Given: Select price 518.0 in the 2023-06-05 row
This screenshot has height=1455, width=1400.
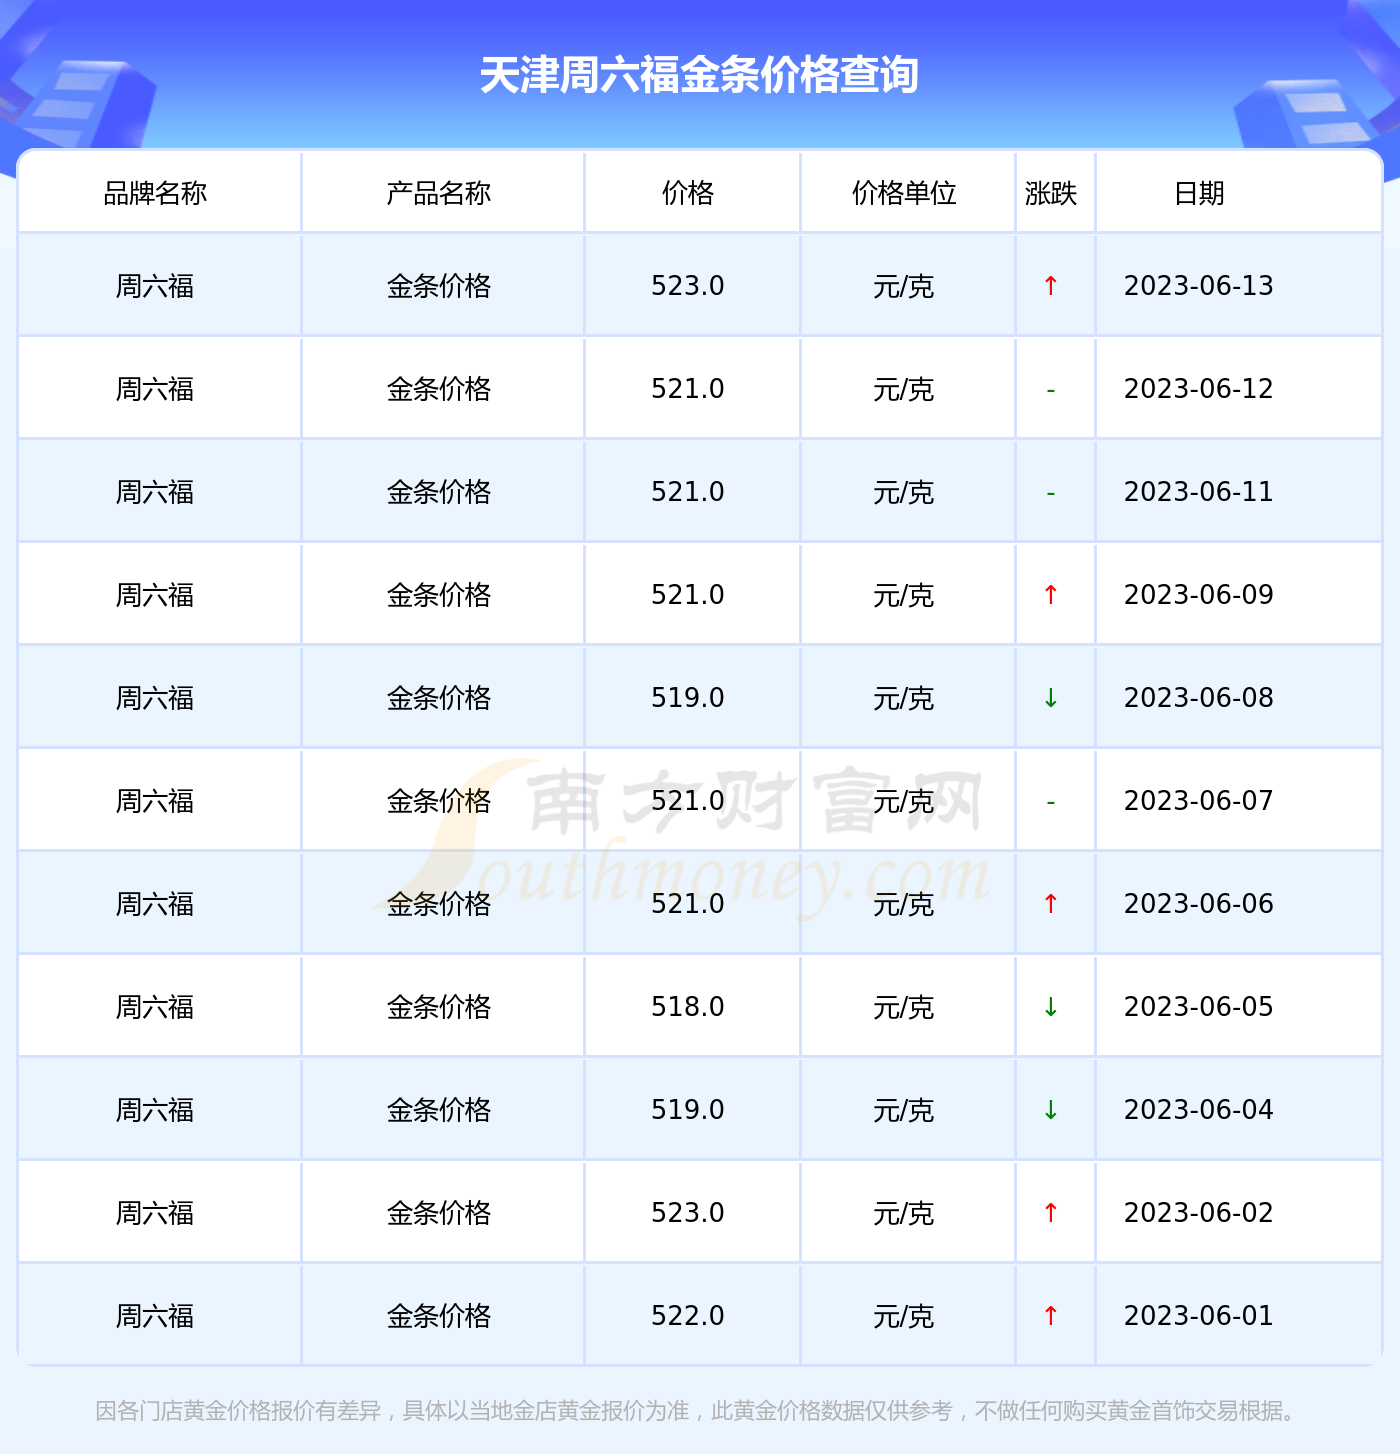Looking at the screenshot, I should [x=688, y=1007].
